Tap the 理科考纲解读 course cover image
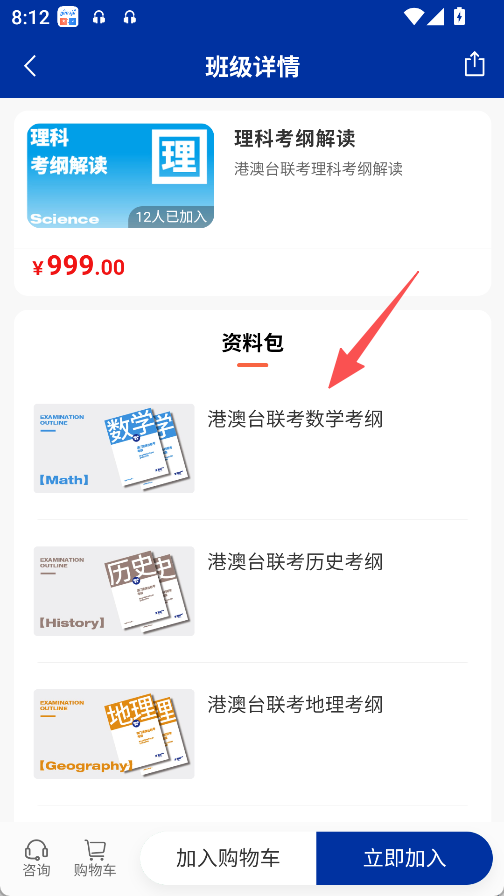The image size is (504, 896). 120,176
